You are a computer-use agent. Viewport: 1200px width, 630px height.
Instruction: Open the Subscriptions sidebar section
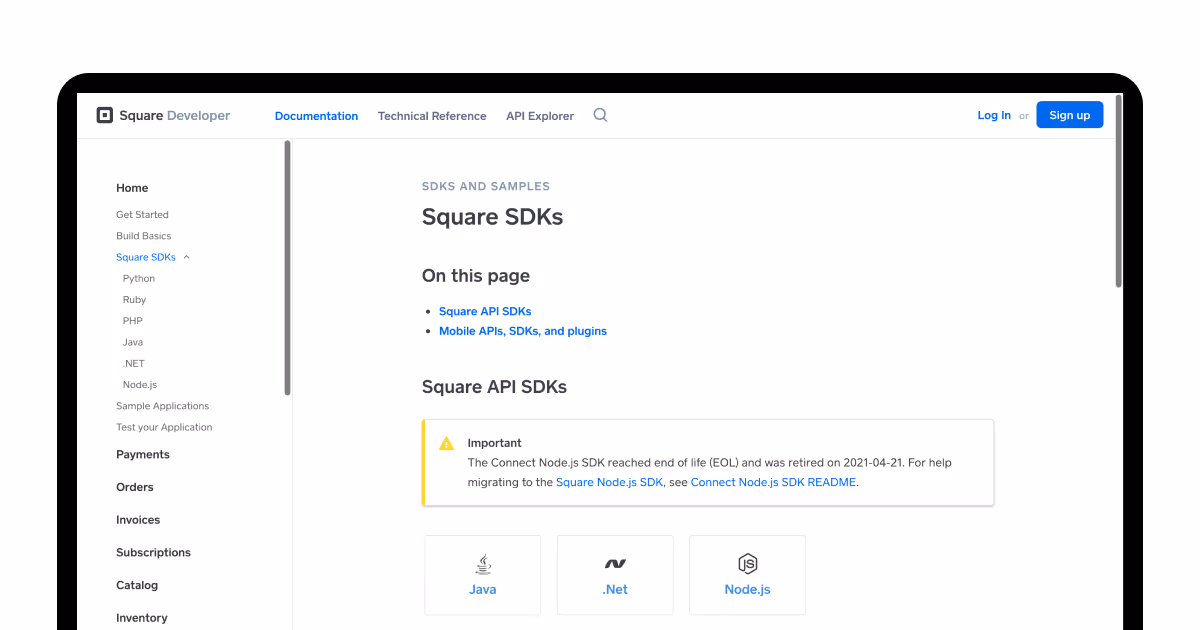click(x=153, y=552)
